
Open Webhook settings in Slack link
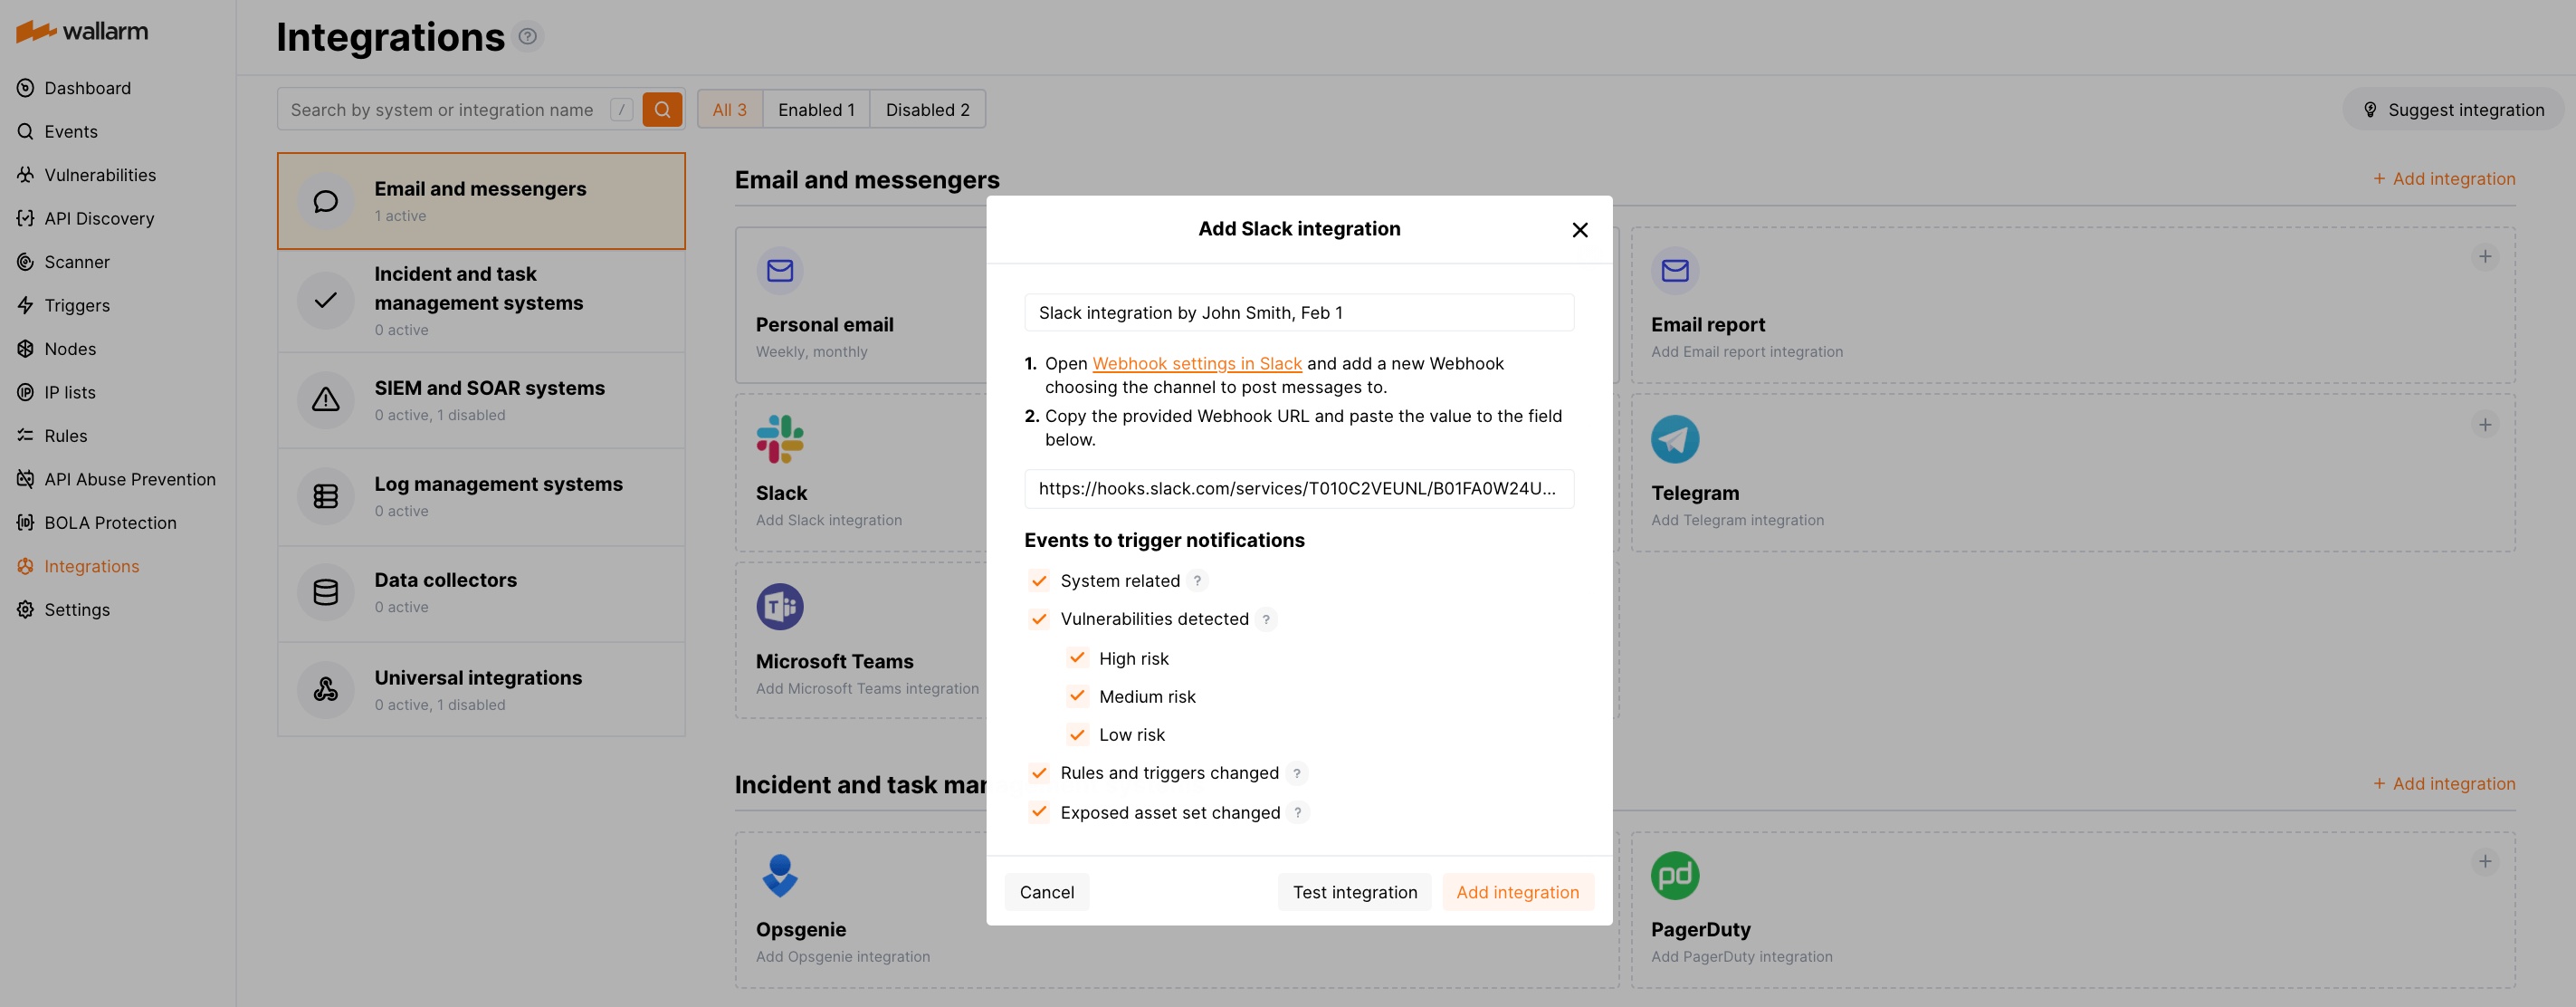click(x=1197, y=363)
